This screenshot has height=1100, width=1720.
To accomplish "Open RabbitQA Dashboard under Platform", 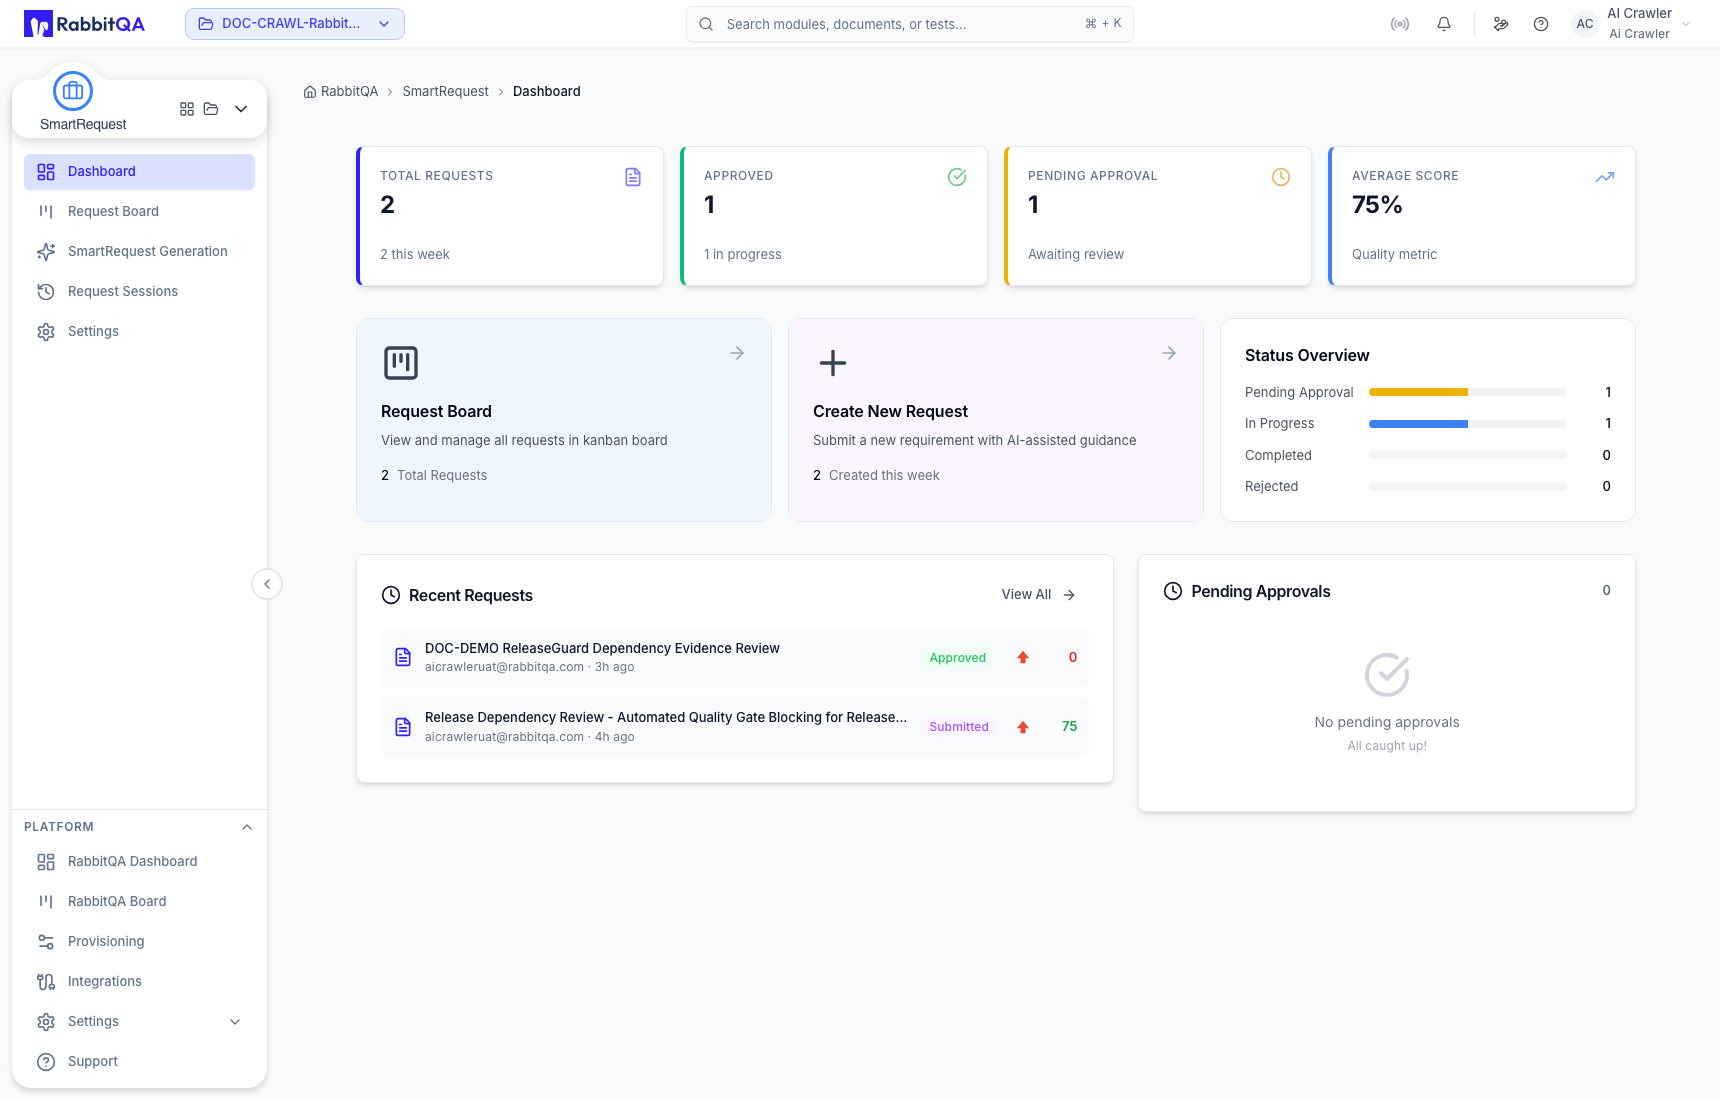I will [x=139, y=862].
